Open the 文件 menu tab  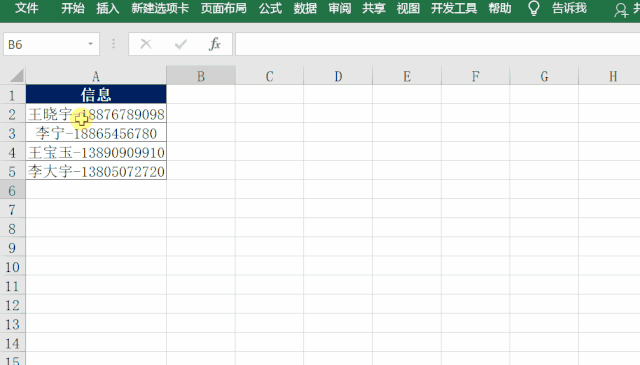[27, 8]
